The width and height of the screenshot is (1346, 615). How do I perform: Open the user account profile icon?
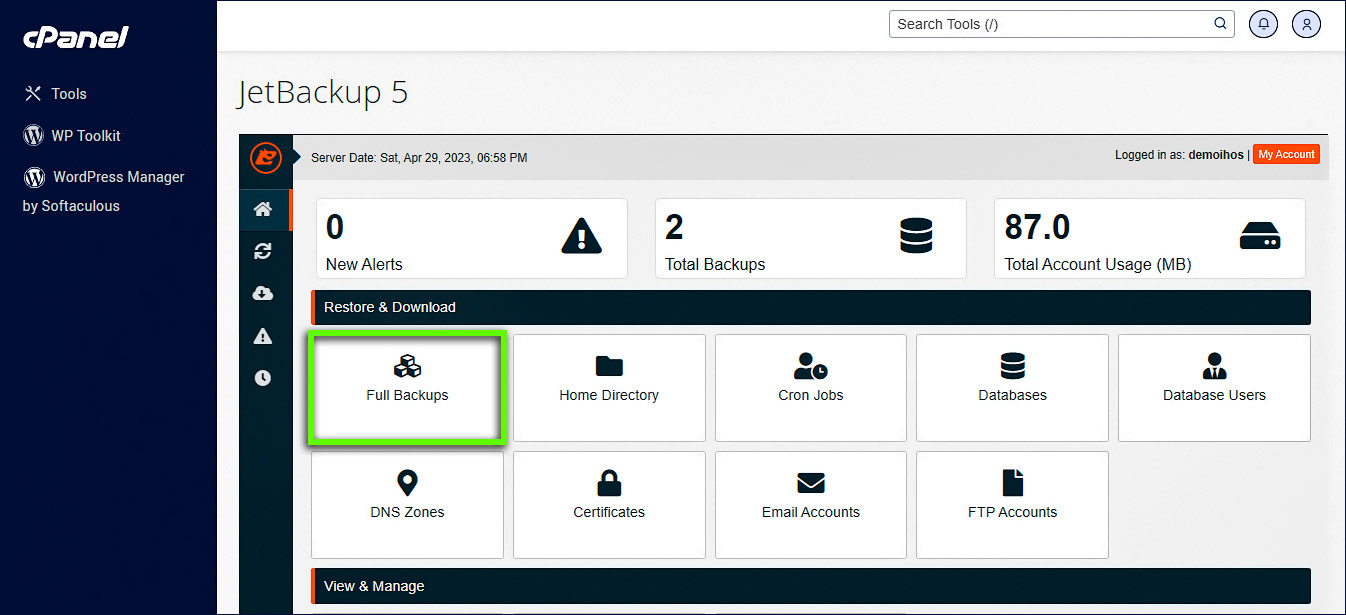click(x=1306, y=24)
